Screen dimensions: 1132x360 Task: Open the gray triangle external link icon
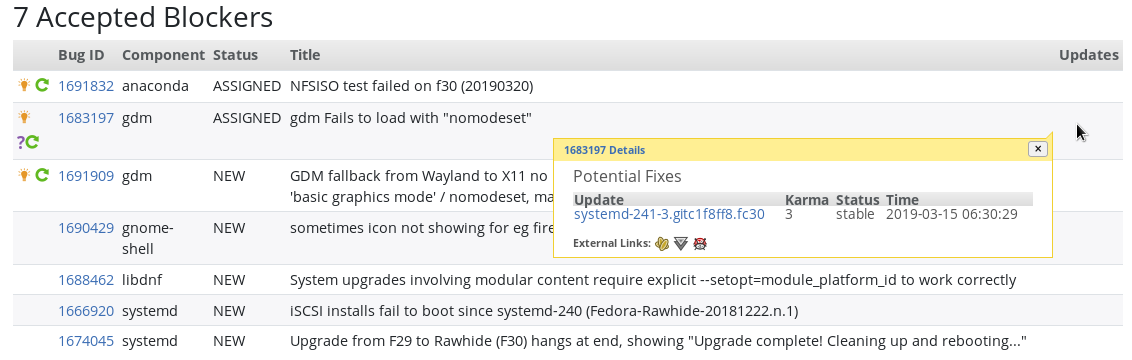click(x=681, y=244)
